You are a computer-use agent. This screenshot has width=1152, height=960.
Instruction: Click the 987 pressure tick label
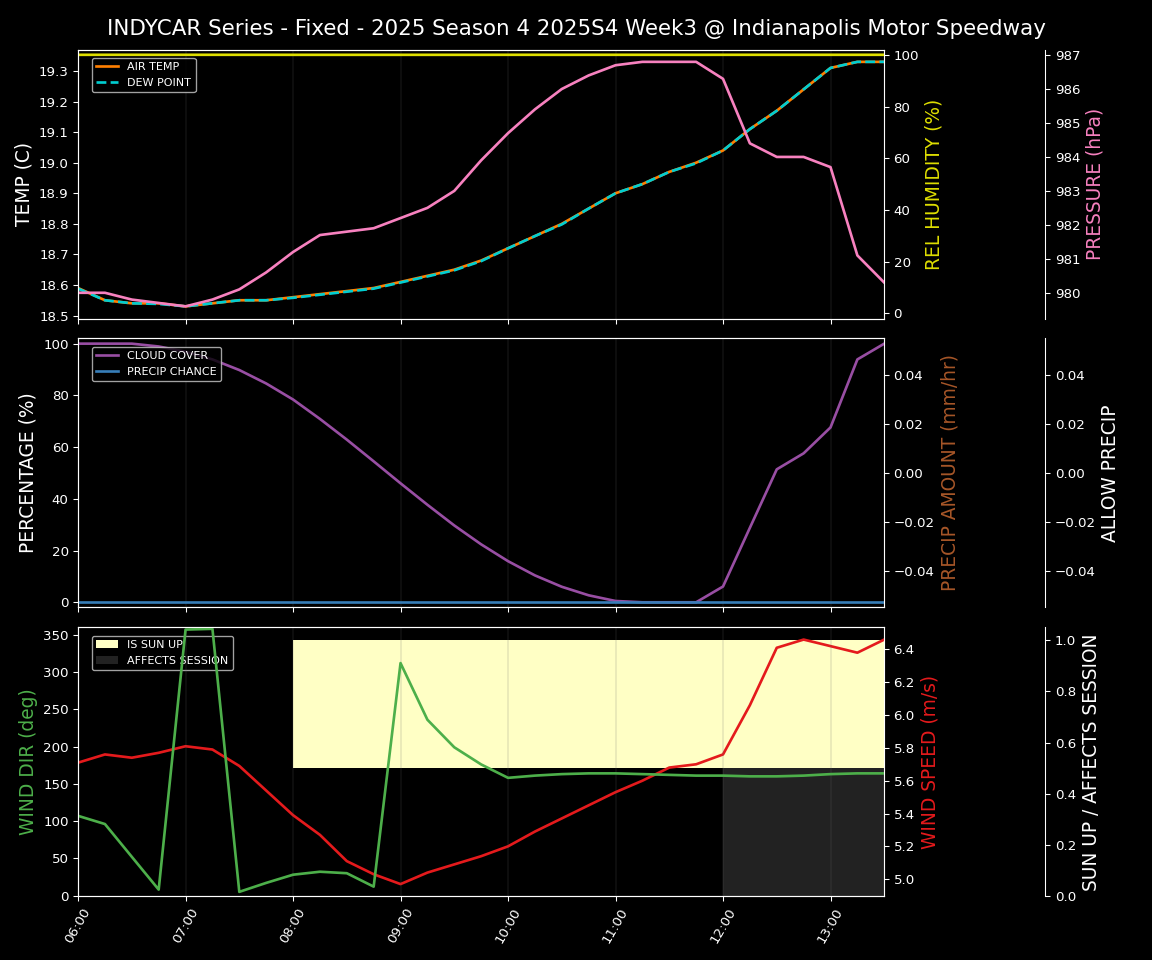click(x=1068, y=56)
